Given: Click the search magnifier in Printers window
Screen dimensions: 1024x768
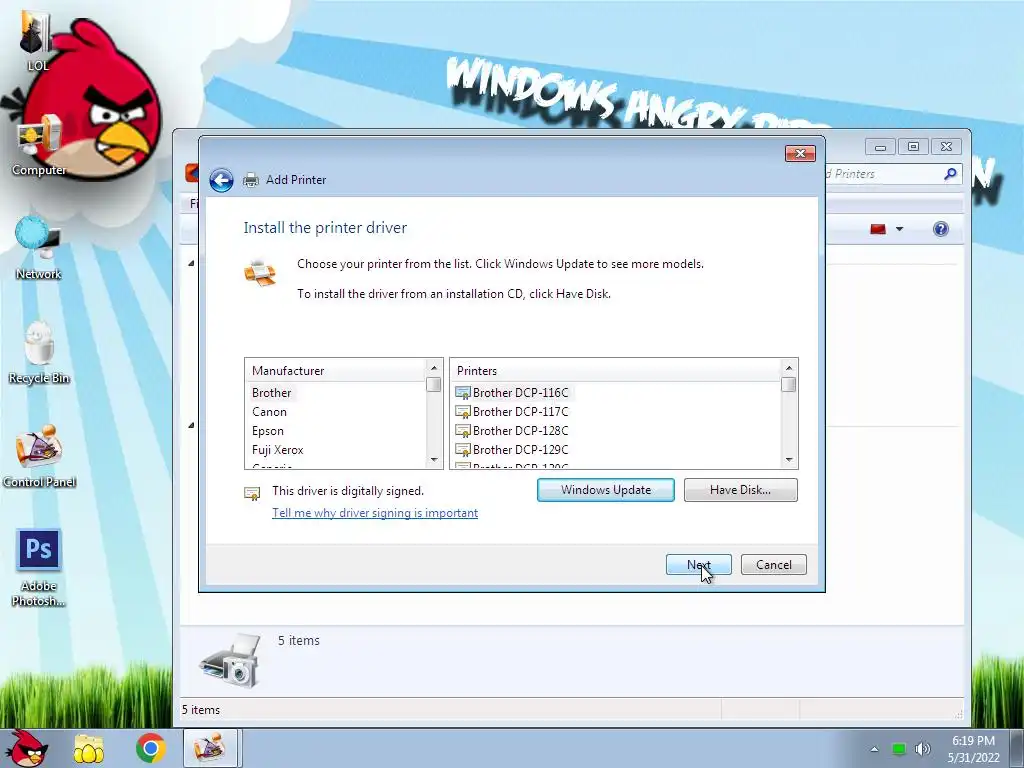Looking at the screenshot, I should point(950,174).
